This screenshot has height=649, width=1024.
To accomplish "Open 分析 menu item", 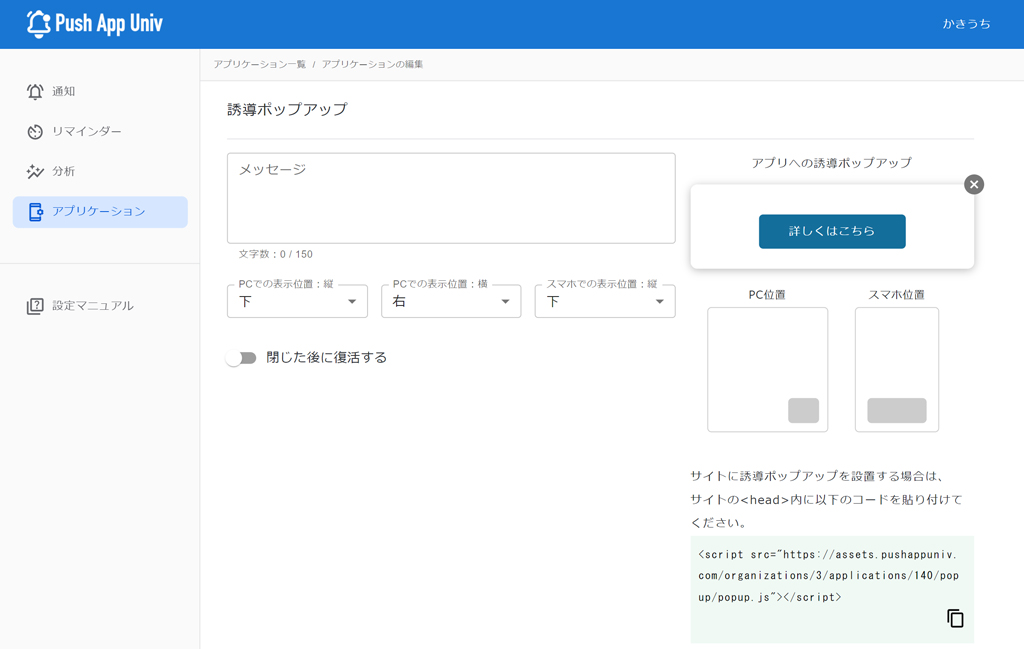I will pyautogui.click(x=100, y=172).
